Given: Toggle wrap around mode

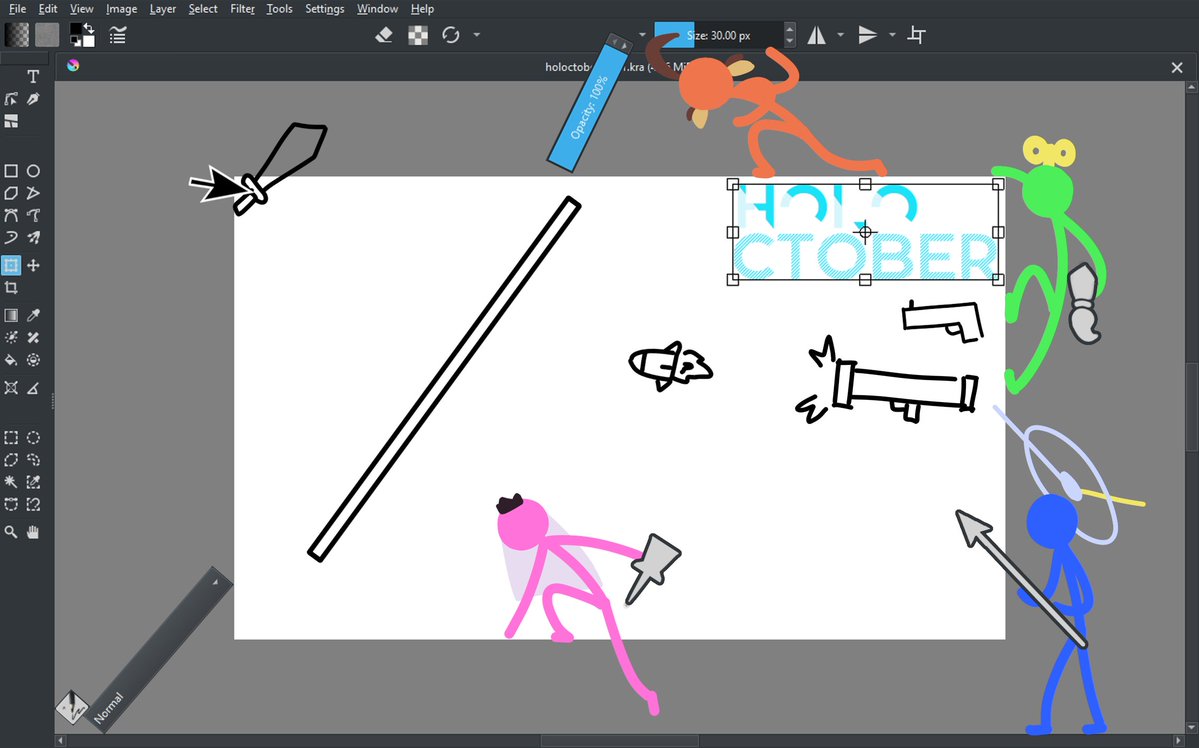Looking at the screenshot, I should pos(916,34).
